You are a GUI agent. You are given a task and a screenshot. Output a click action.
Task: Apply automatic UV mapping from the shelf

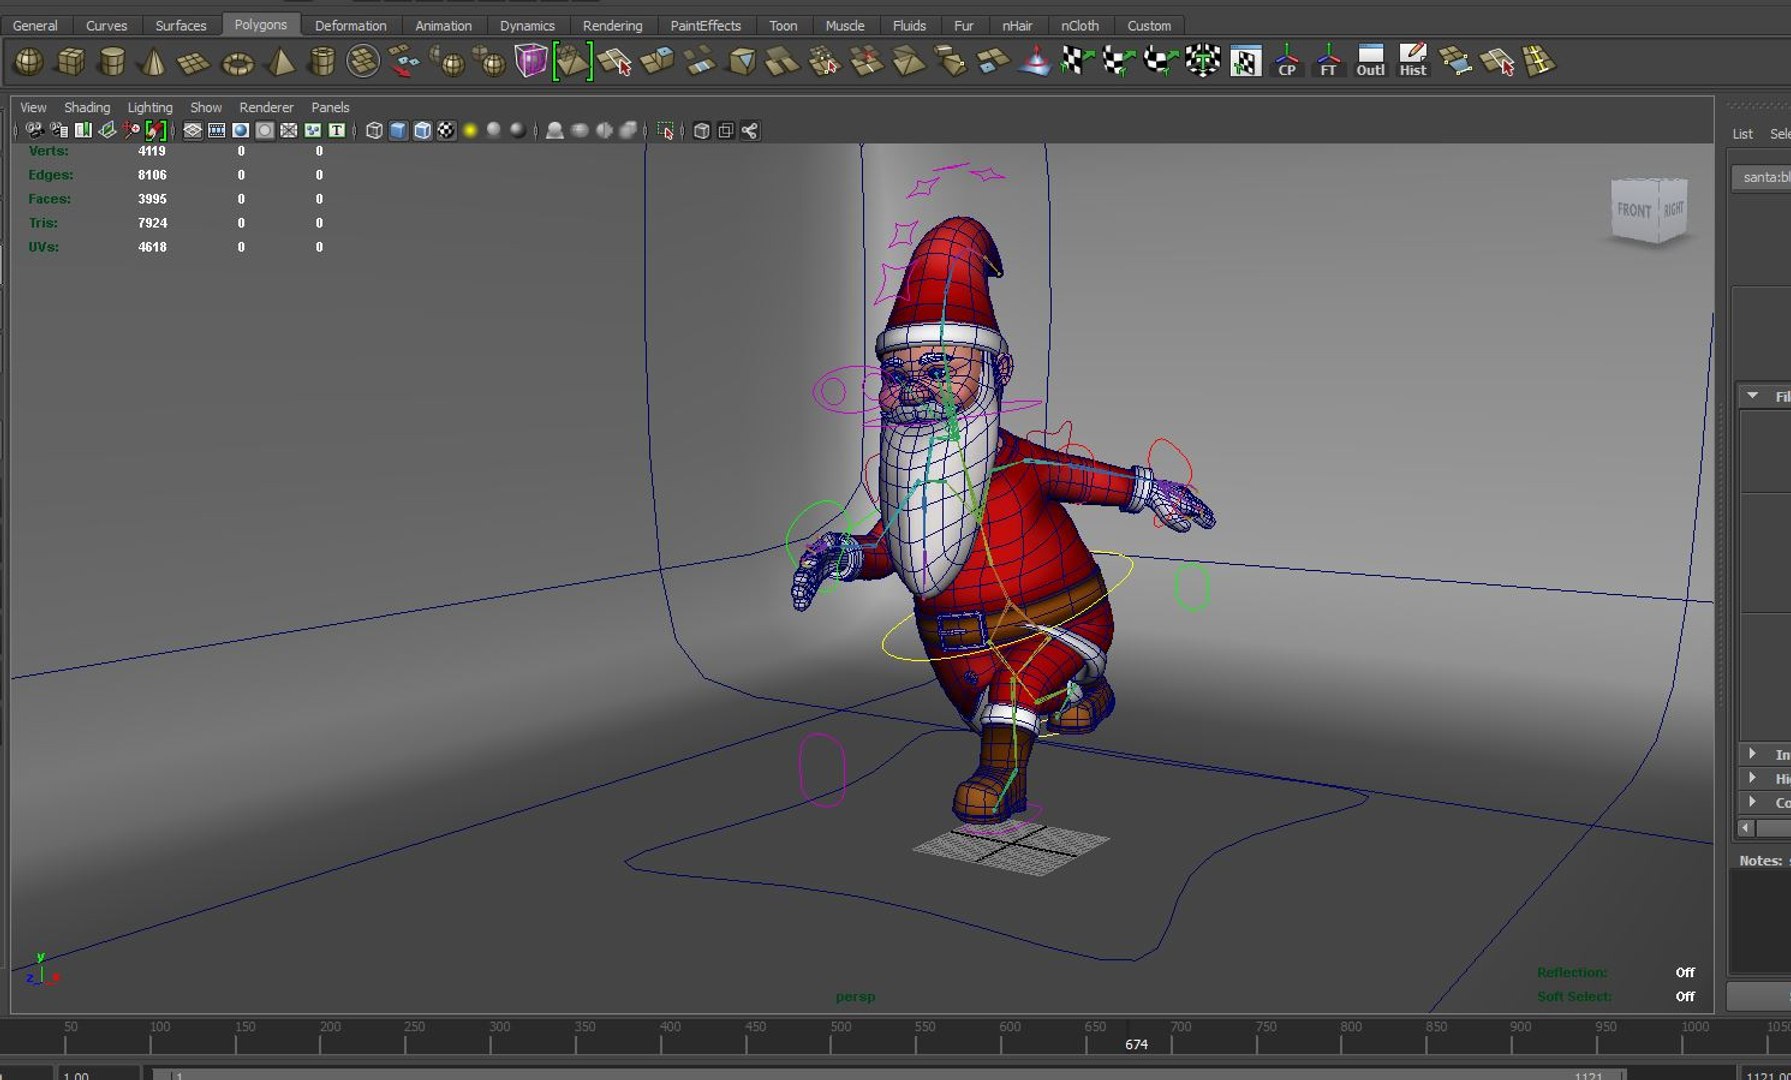1203,62
